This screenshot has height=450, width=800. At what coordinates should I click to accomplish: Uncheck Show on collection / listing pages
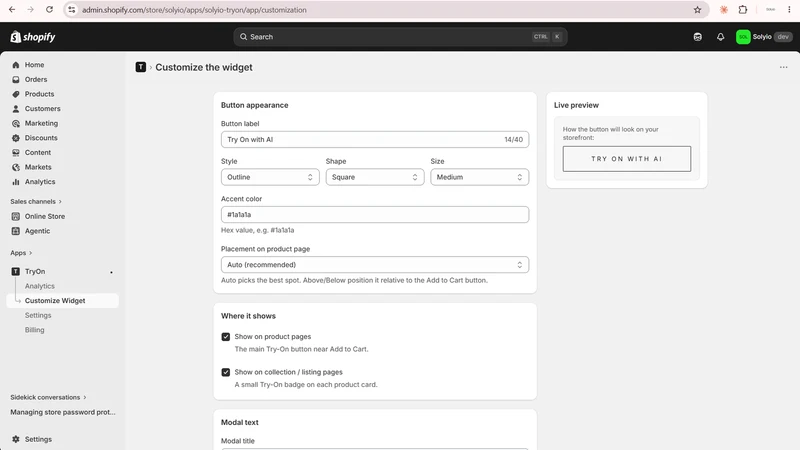(226, 372)
